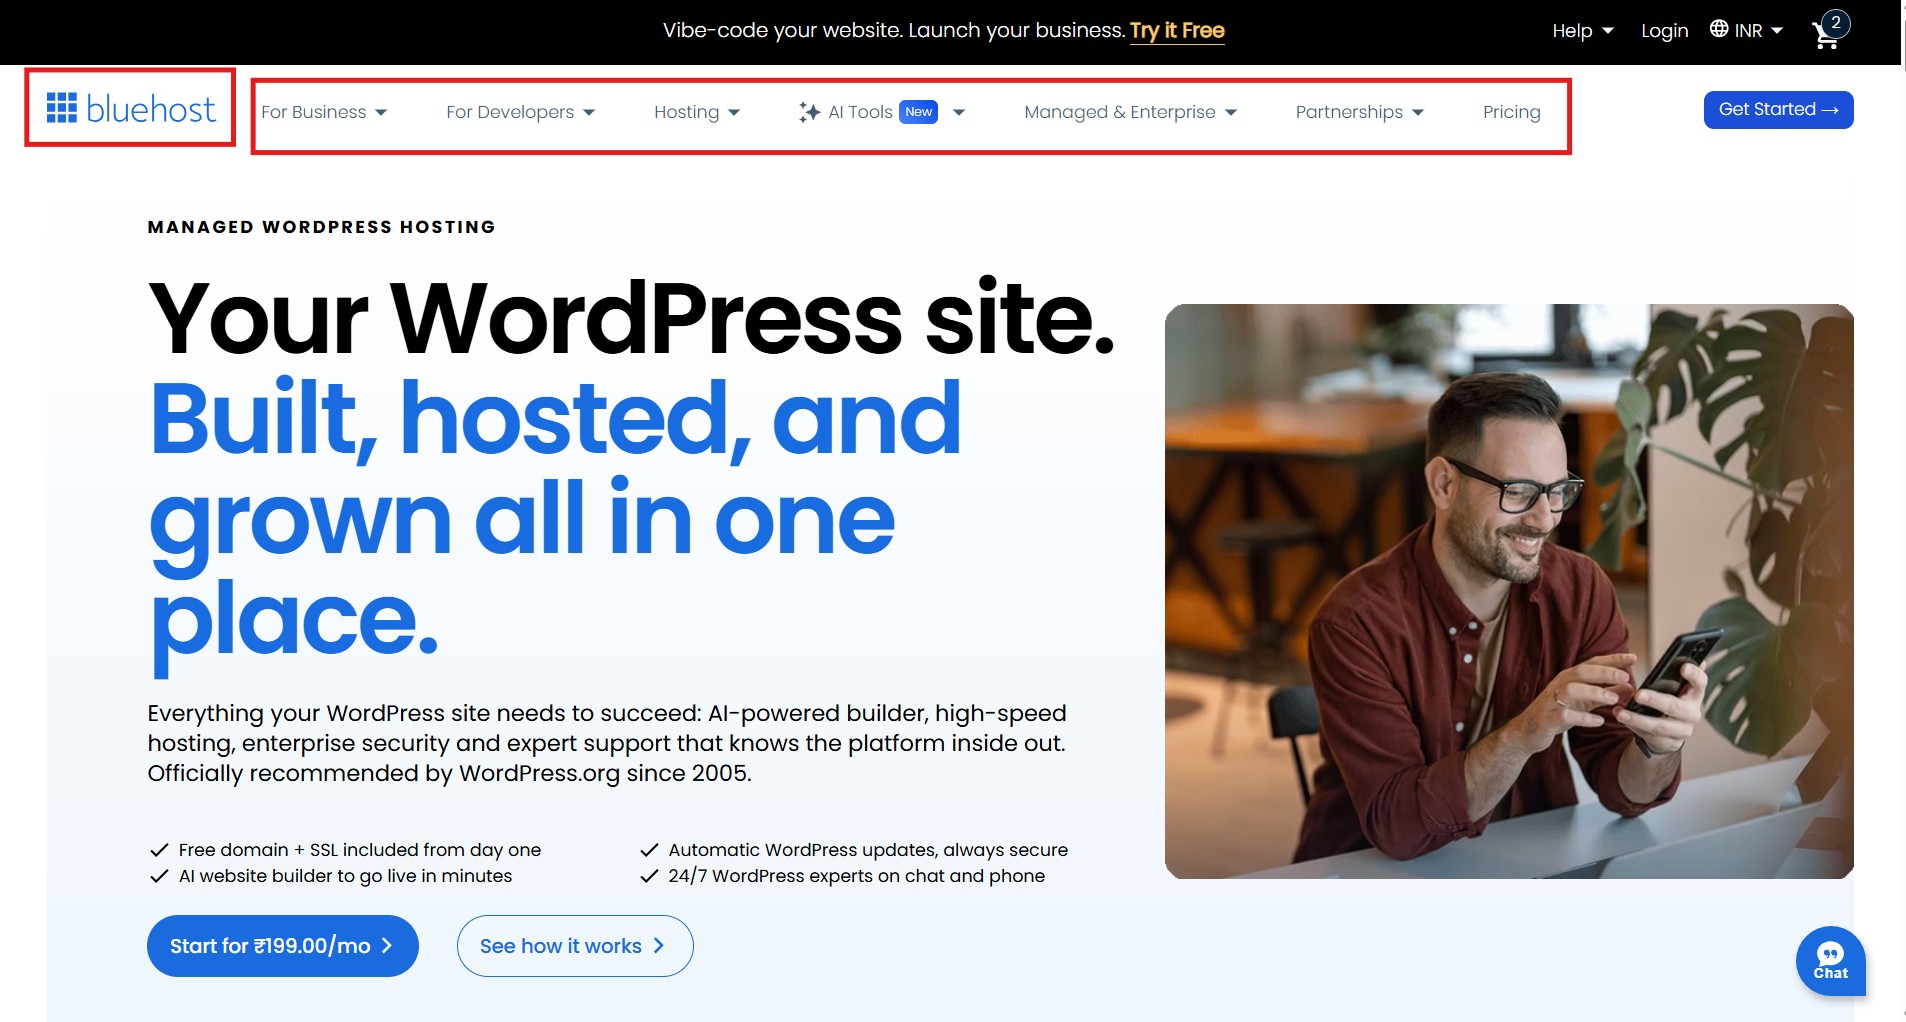Expand the Hosting dropdown arrow
This screenshot has height=1022, width=1906.
point(734,113)
